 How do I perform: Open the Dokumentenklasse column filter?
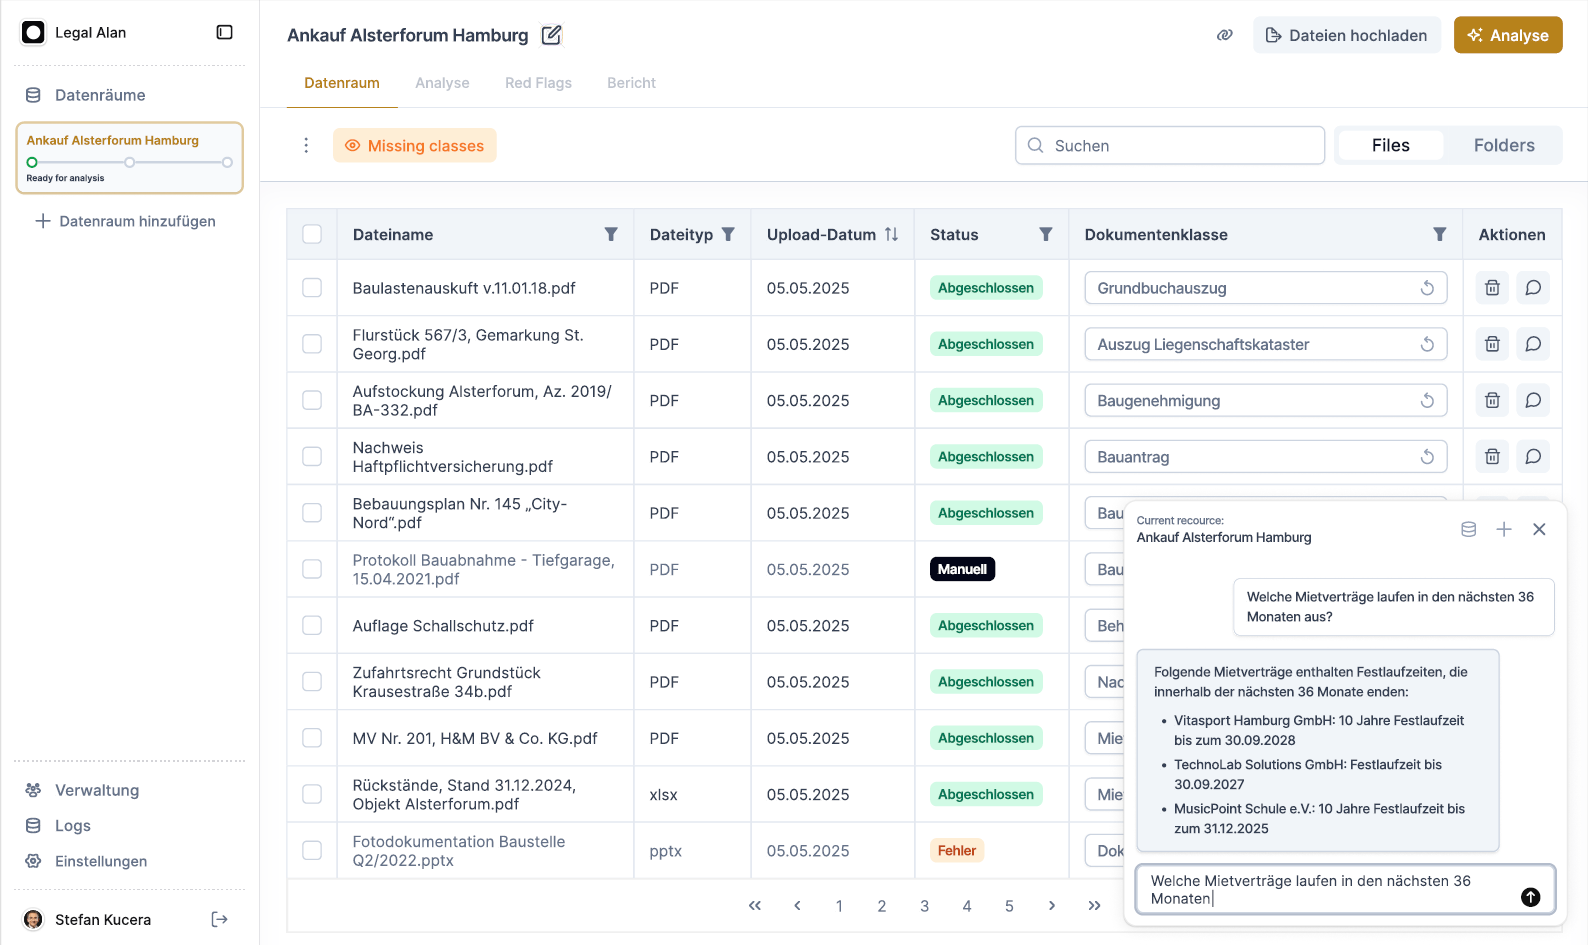pyautogui.click(x=1439, y=234)
